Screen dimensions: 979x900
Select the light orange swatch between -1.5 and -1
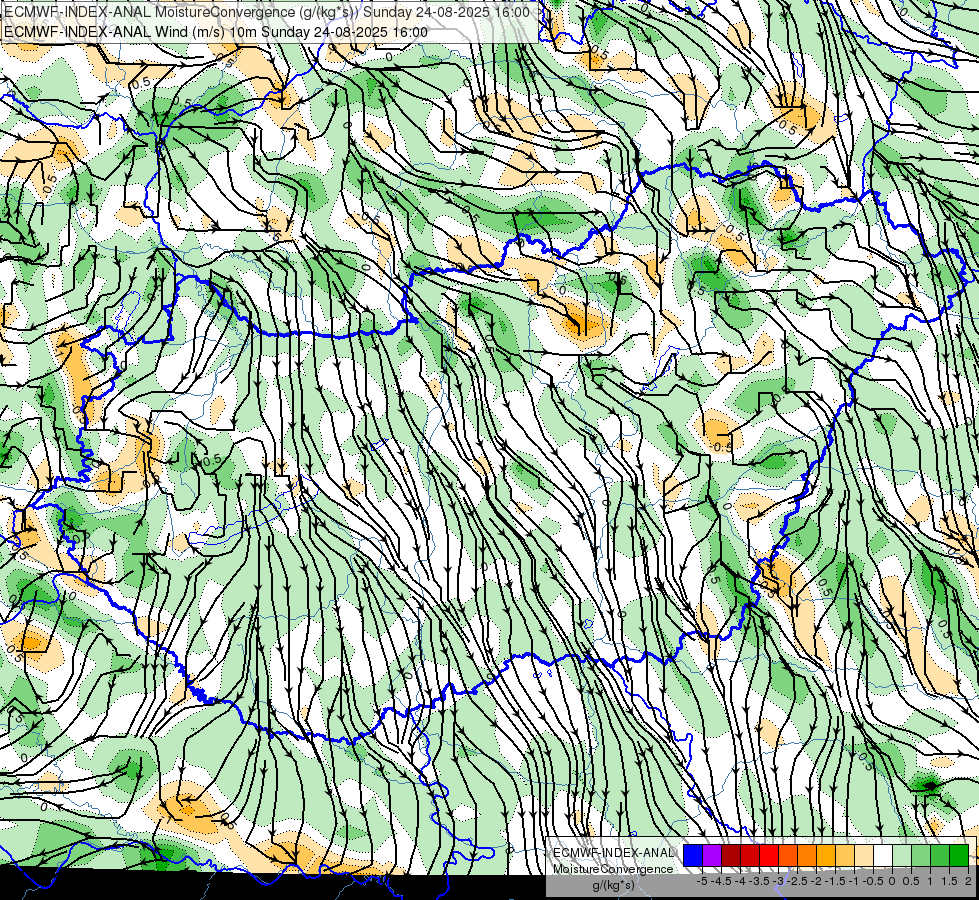pyautogui.click(x=845, y=856)
